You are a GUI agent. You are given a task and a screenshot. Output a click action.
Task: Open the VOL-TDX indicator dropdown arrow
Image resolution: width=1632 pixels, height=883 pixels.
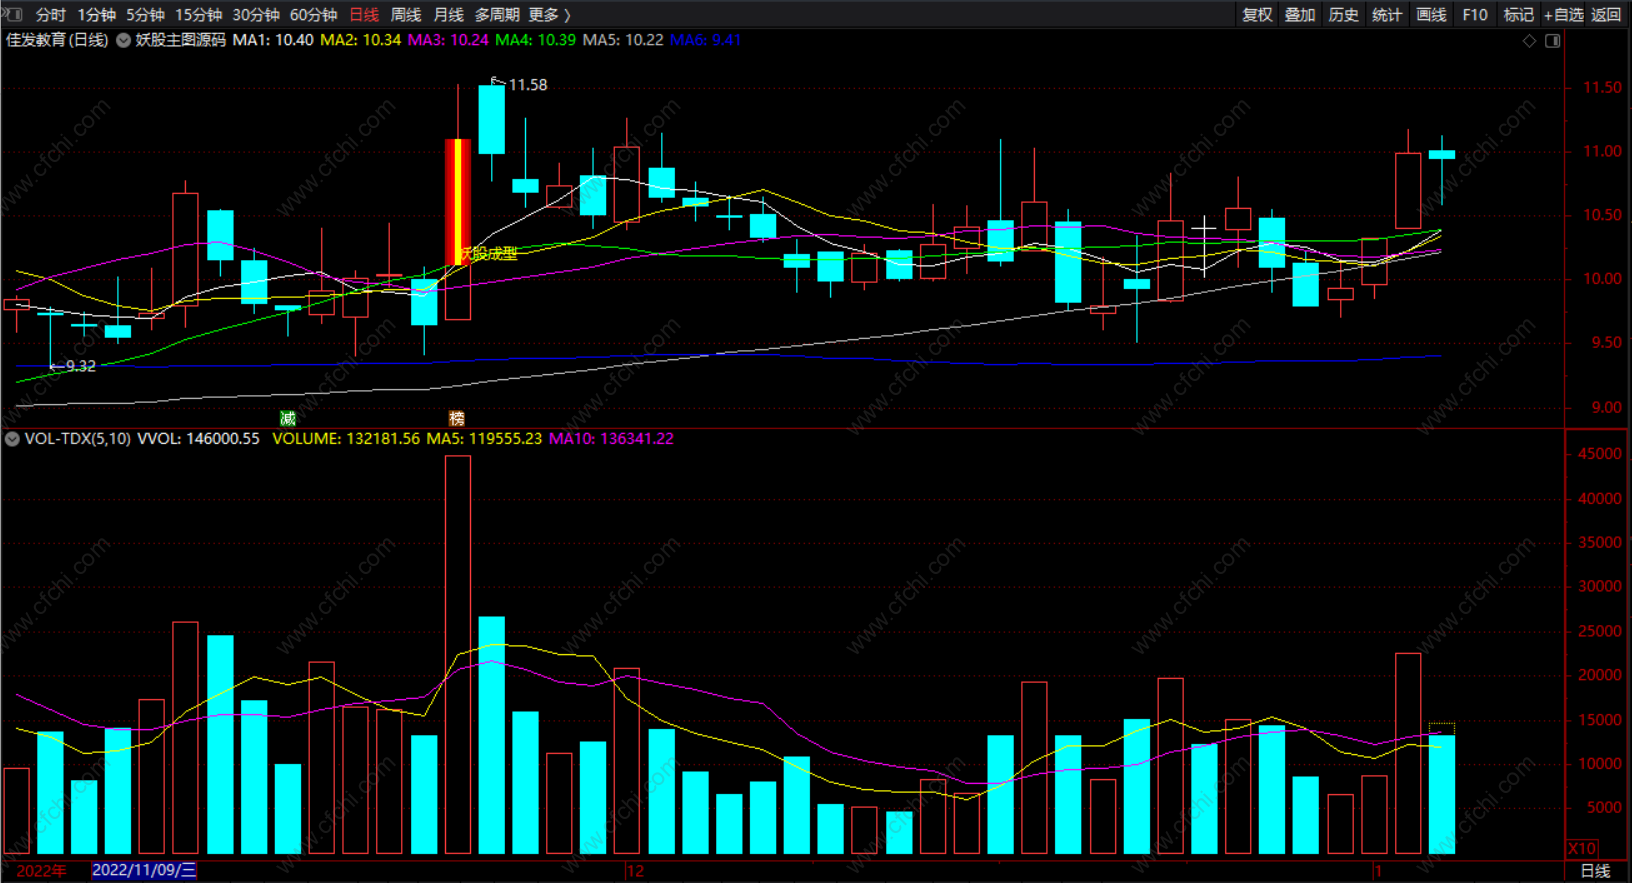pos(12,439)
